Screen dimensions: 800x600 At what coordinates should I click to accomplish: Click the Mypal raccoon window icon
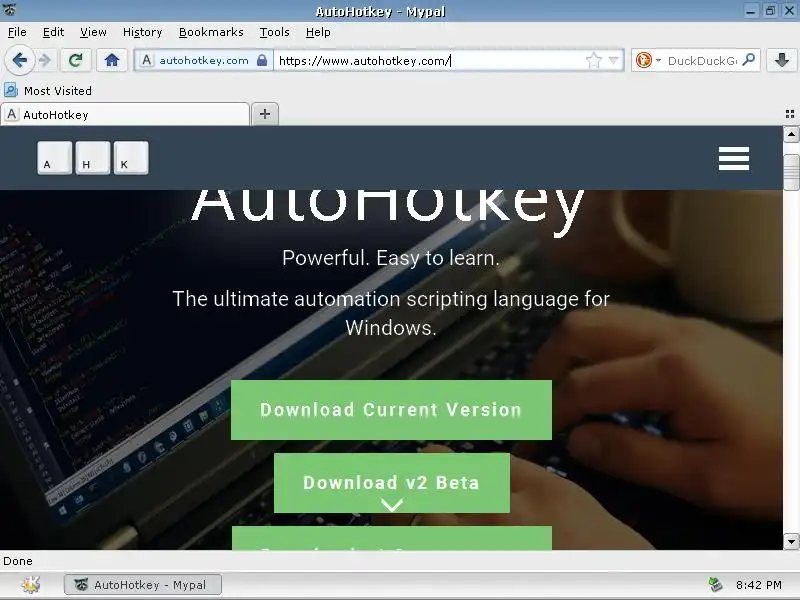9,10
